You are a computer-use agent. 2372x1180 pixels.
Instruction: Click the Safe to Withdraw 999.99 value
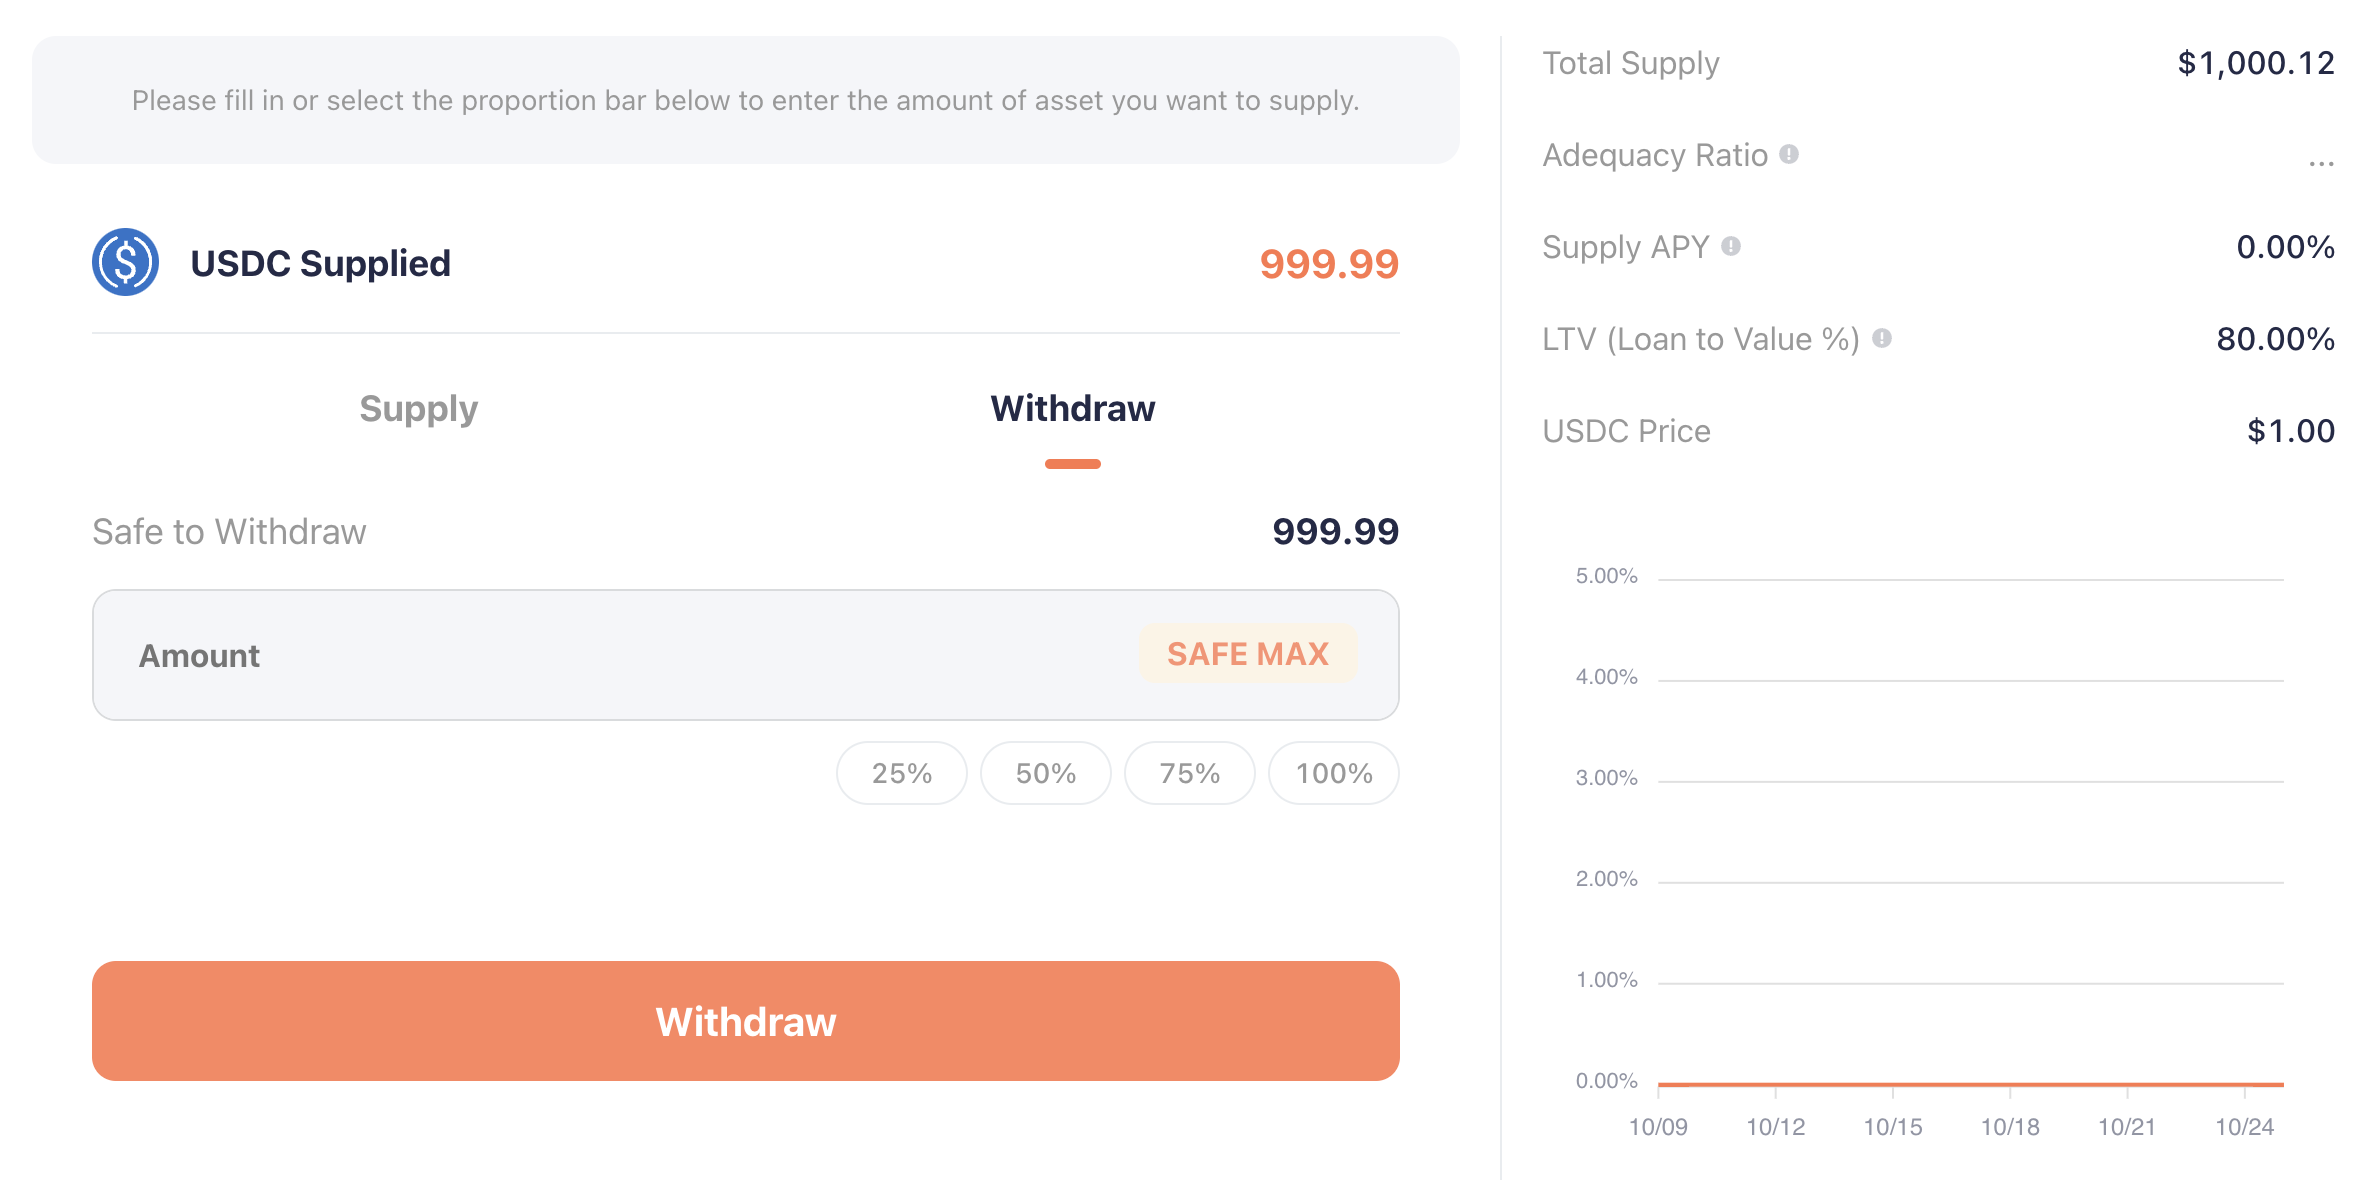coord(1334,531)
